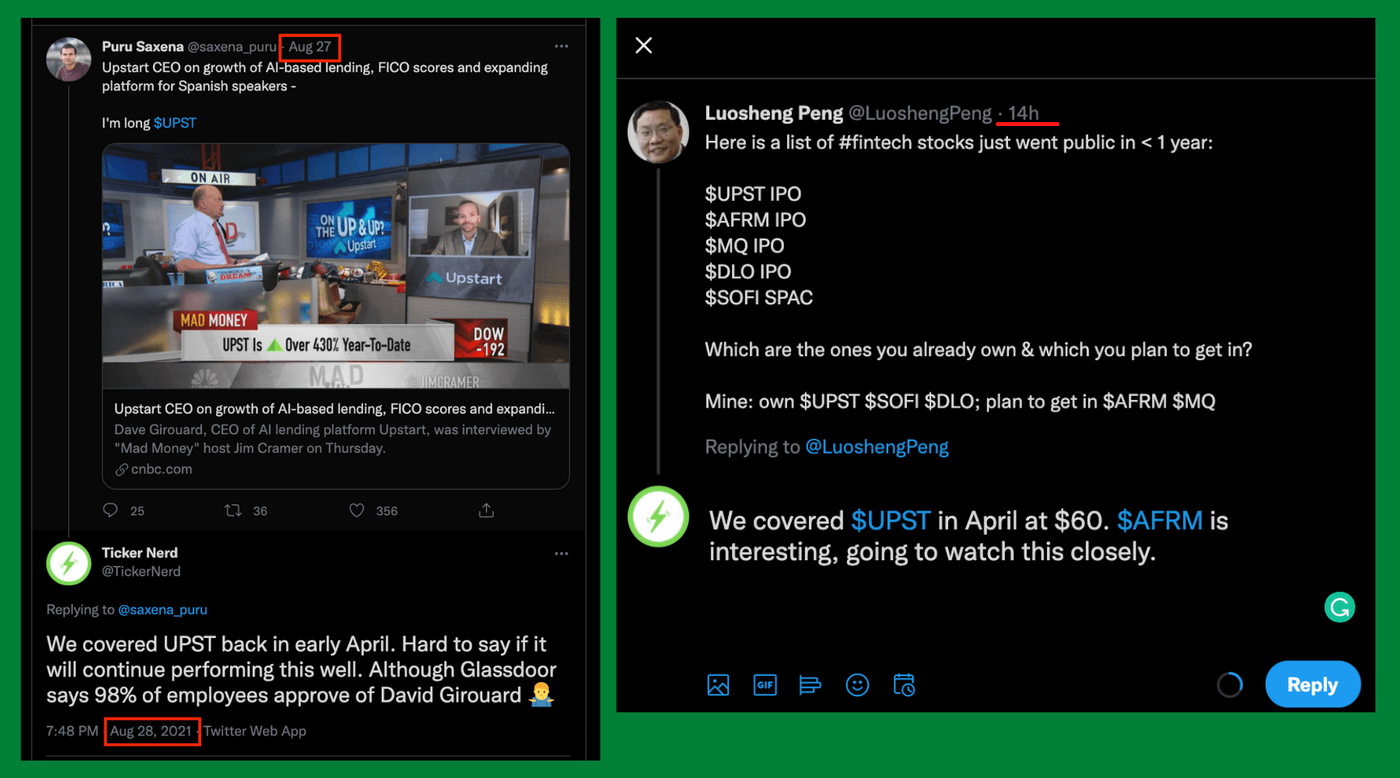Share Puru Saxena's tweet via share icon

486,510
